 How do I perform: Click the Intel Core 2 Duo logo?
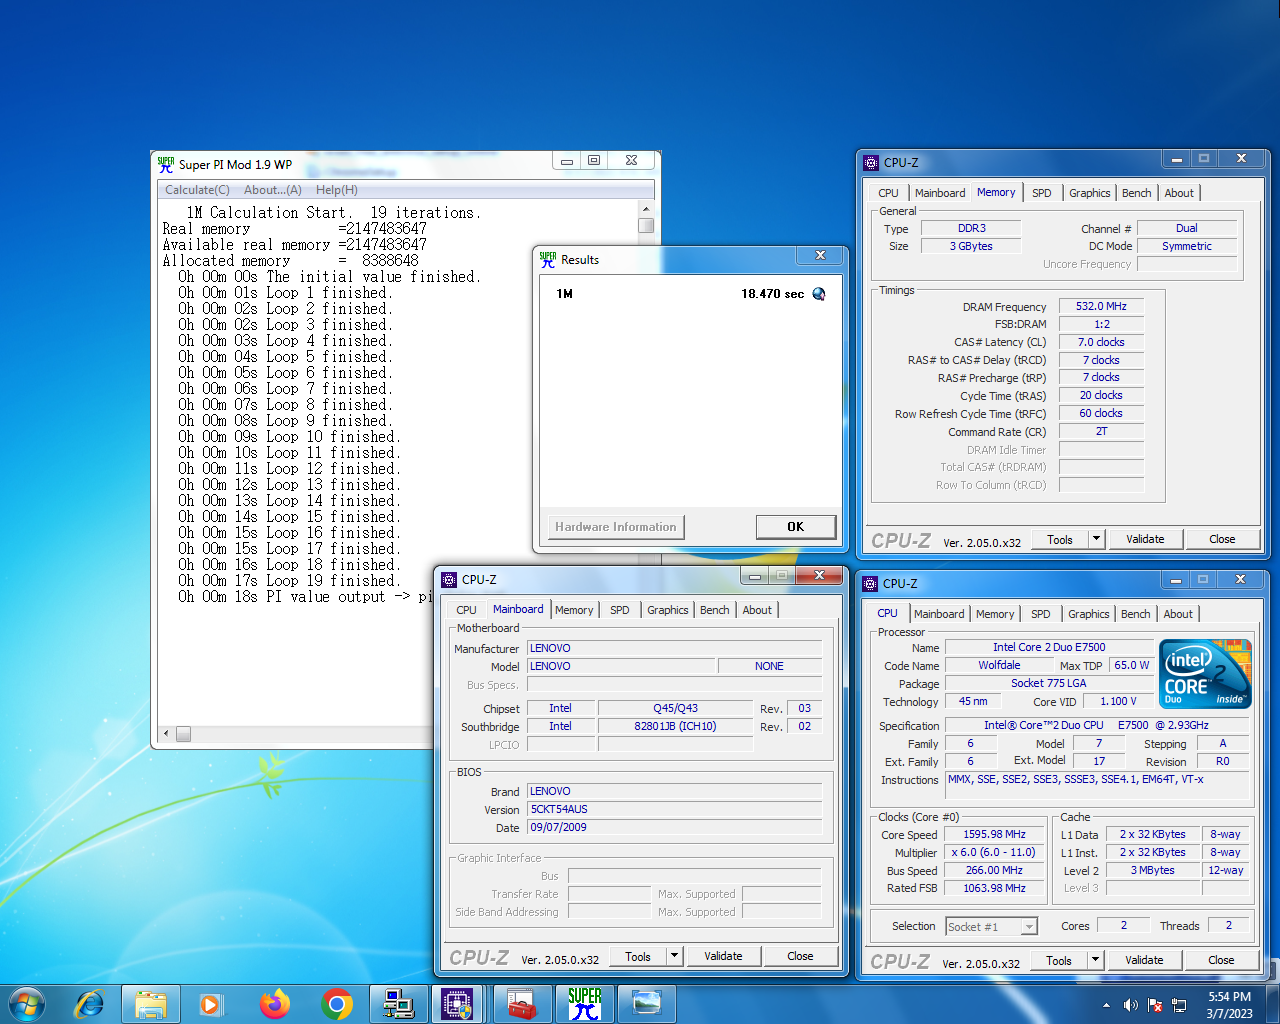pyautogui.click(x=1205, y=673)
